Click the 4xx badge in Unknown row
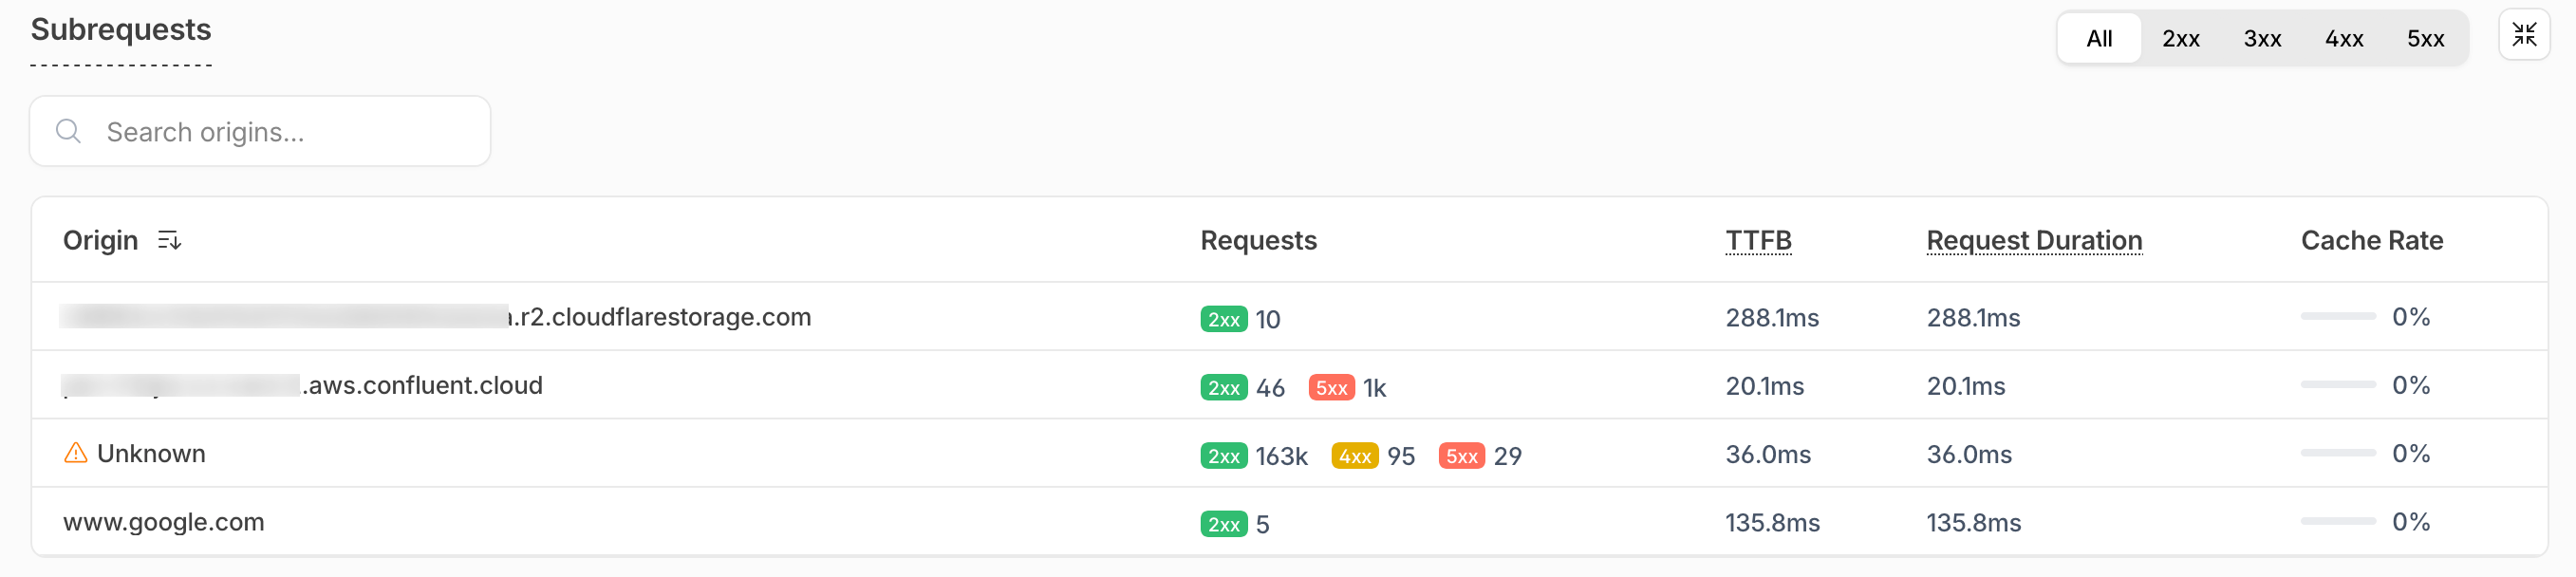 click(1354, 456)
